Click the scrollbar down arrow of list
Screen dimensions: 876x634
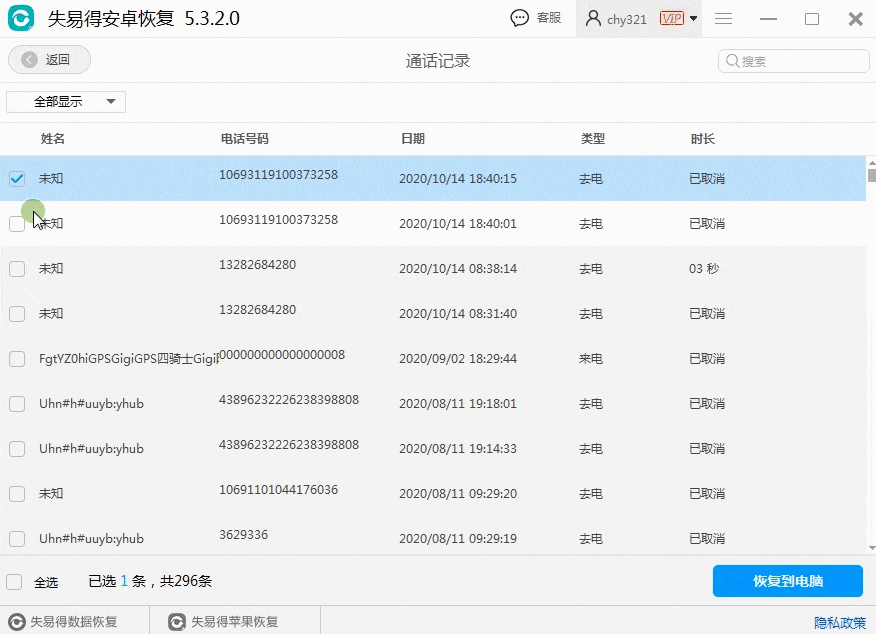coord(872,548)
